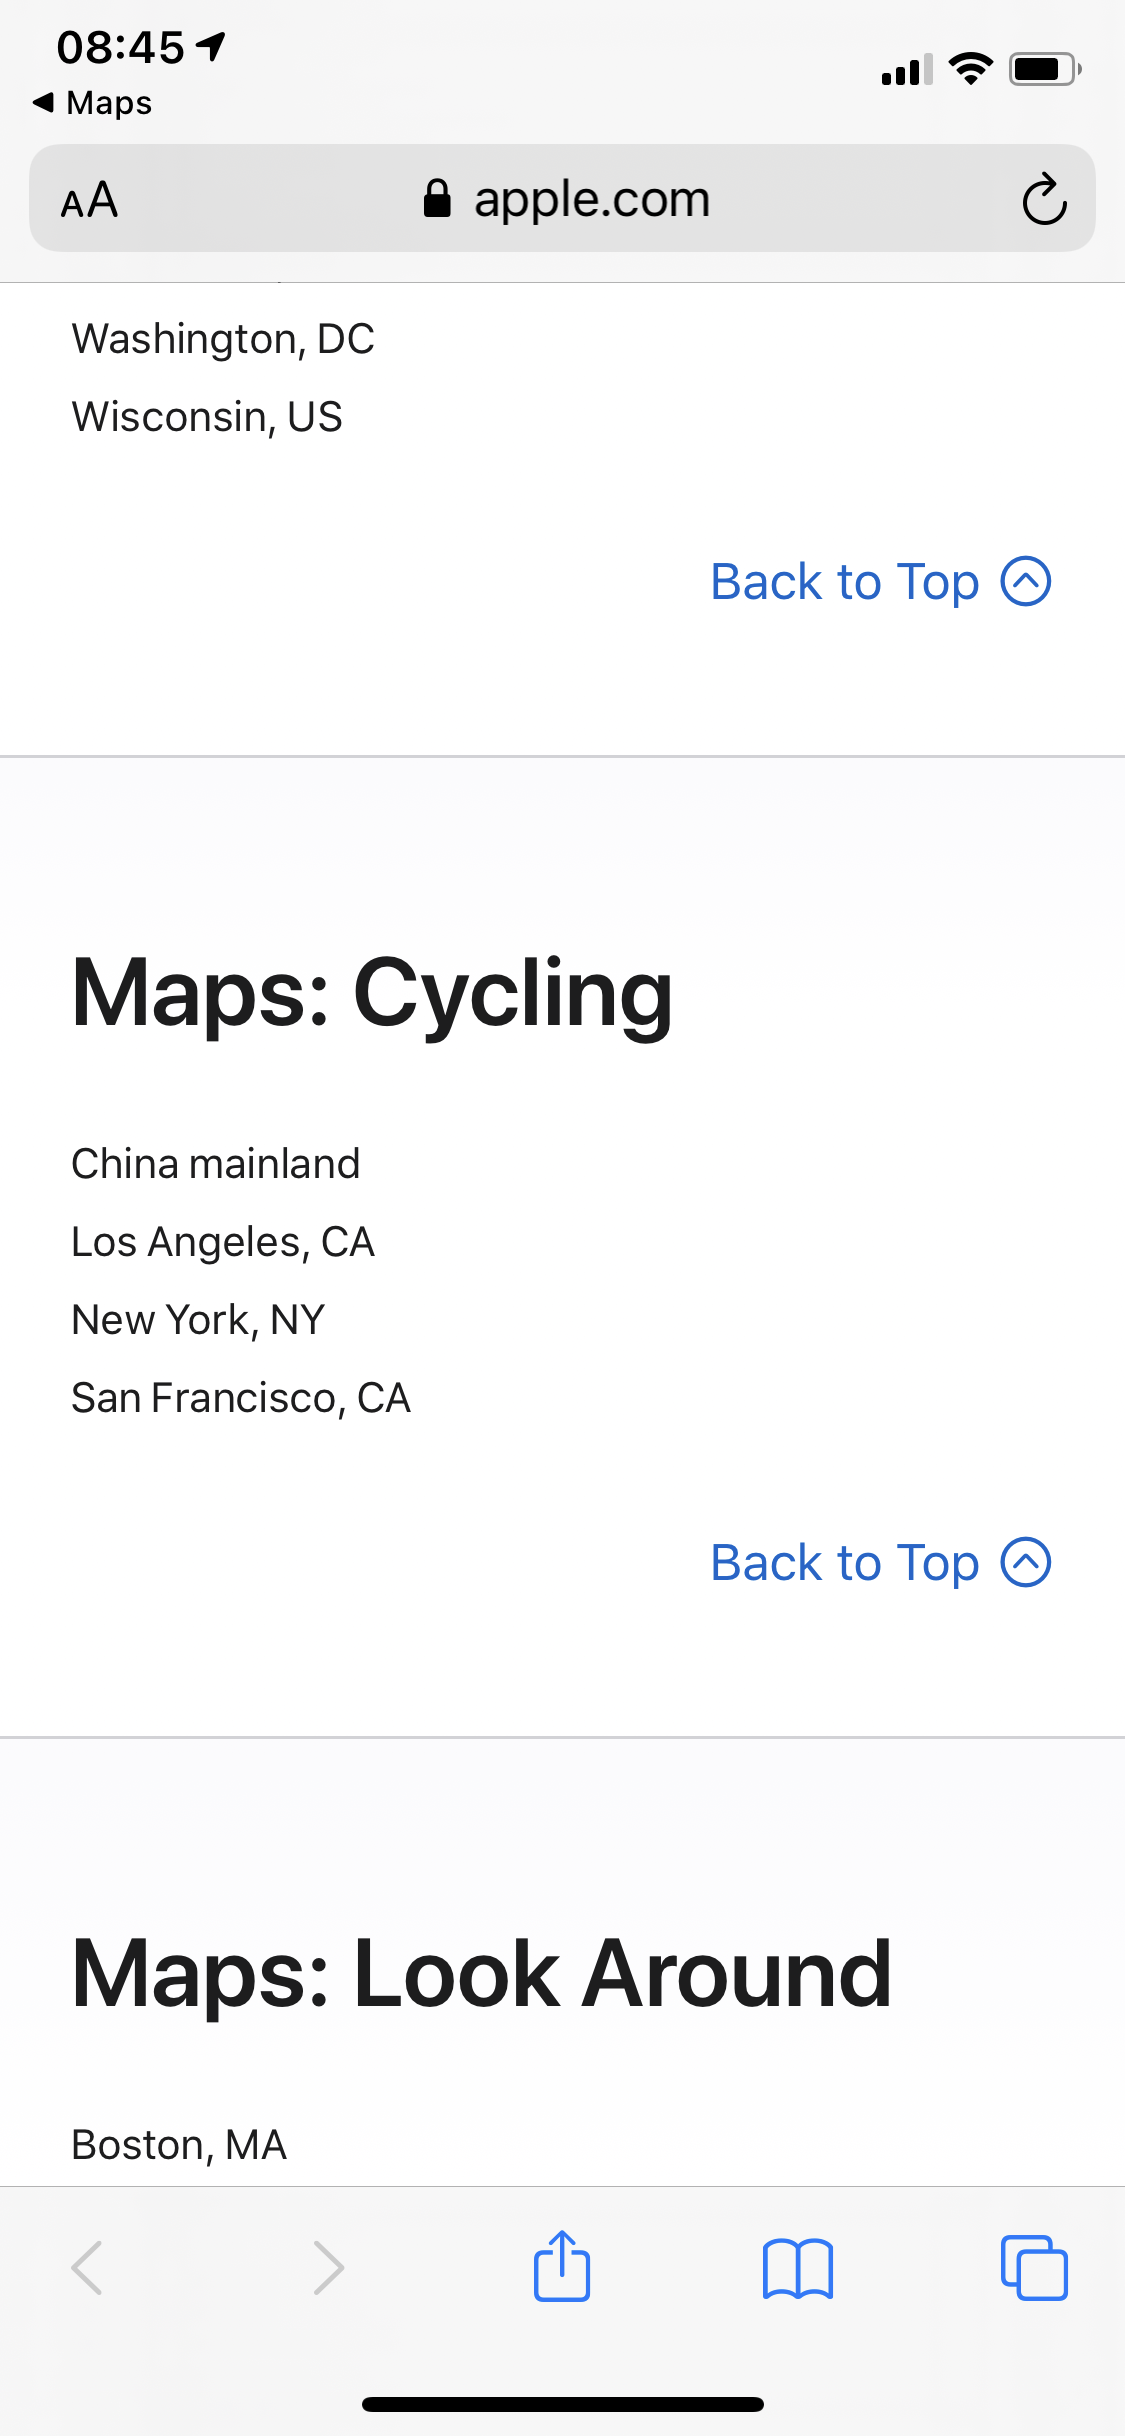
Task: Tap the home indicator bar
Action: point(562,2404)
